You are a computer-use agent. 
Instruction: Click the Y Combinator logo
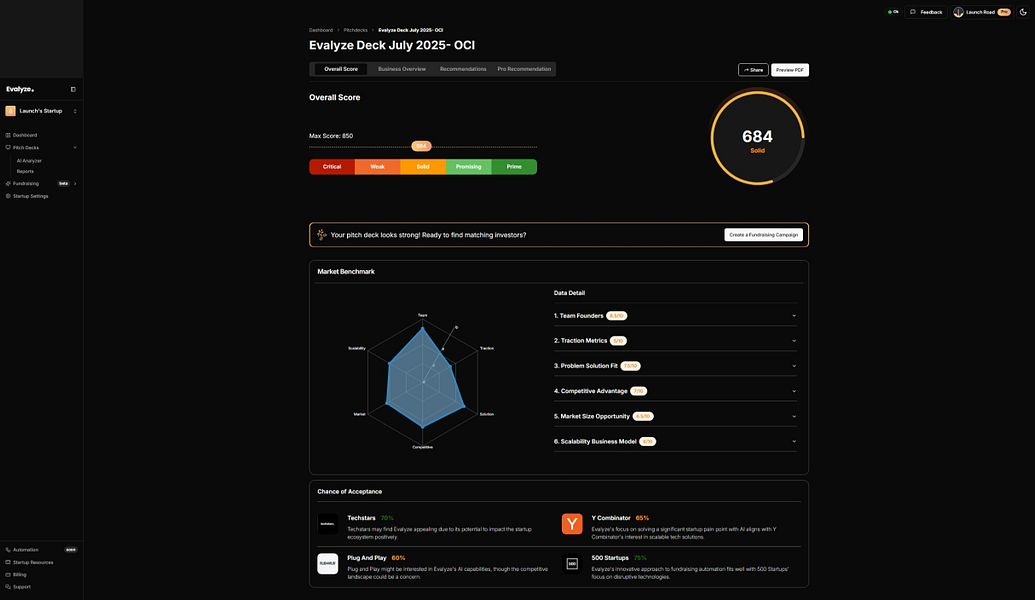tap(572, 524)
